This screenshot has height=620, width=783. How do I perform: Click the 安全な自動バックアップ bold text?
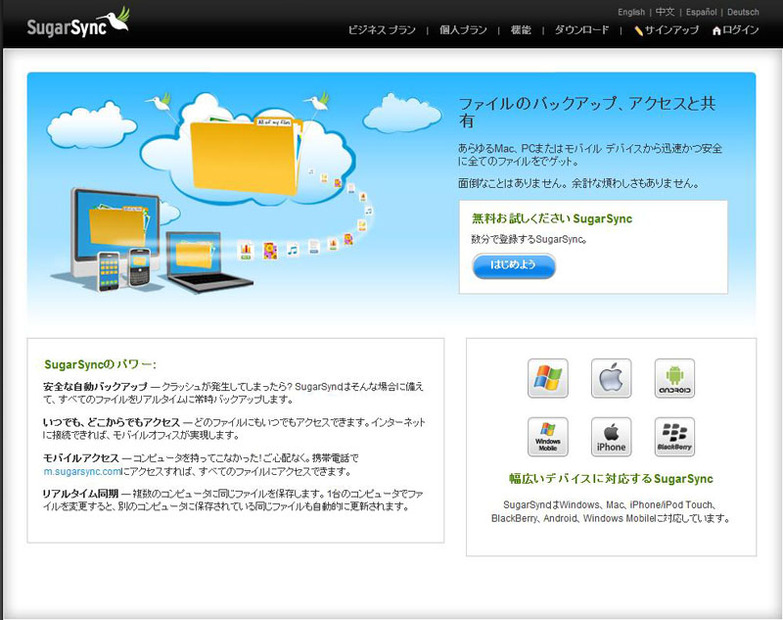click(95, 387)
